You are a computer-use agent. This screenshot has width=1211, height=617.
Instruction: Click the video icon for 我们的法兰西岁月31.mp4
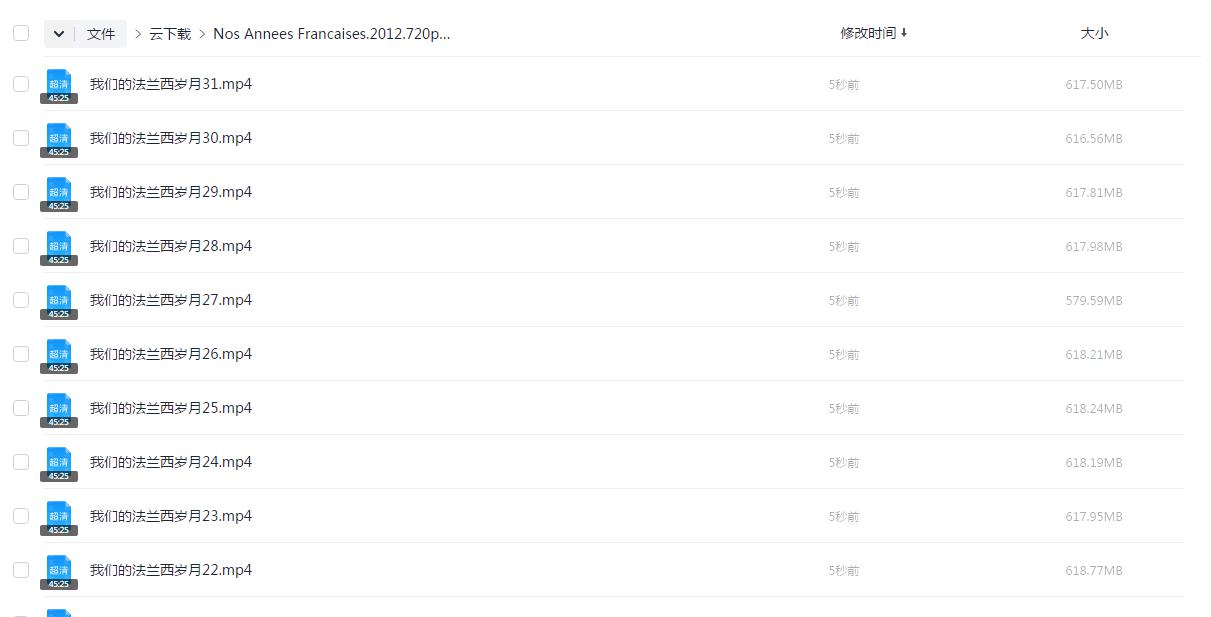point(59,85)
